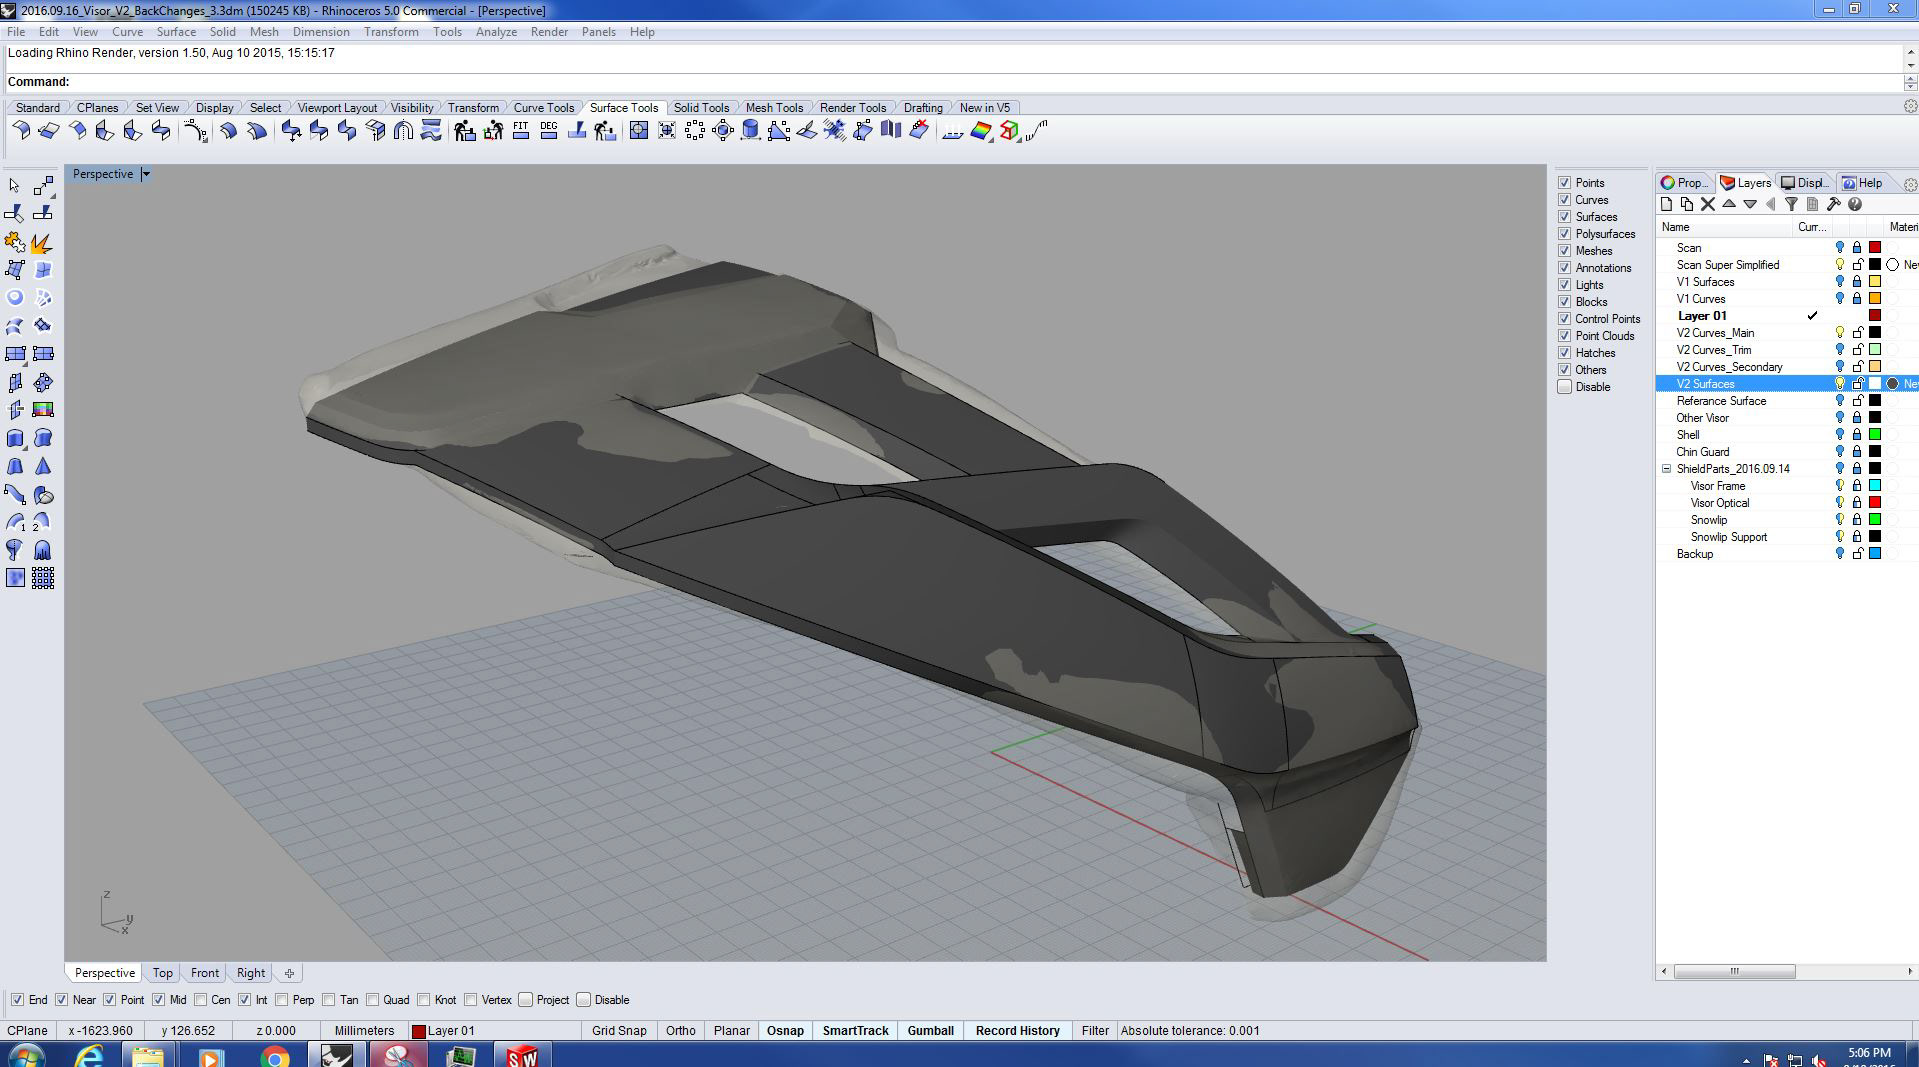Click the green color swatch of Shell layer
This screenshot has height=1067, width=1919.
pyautogui.click(x=1875, y=435)
